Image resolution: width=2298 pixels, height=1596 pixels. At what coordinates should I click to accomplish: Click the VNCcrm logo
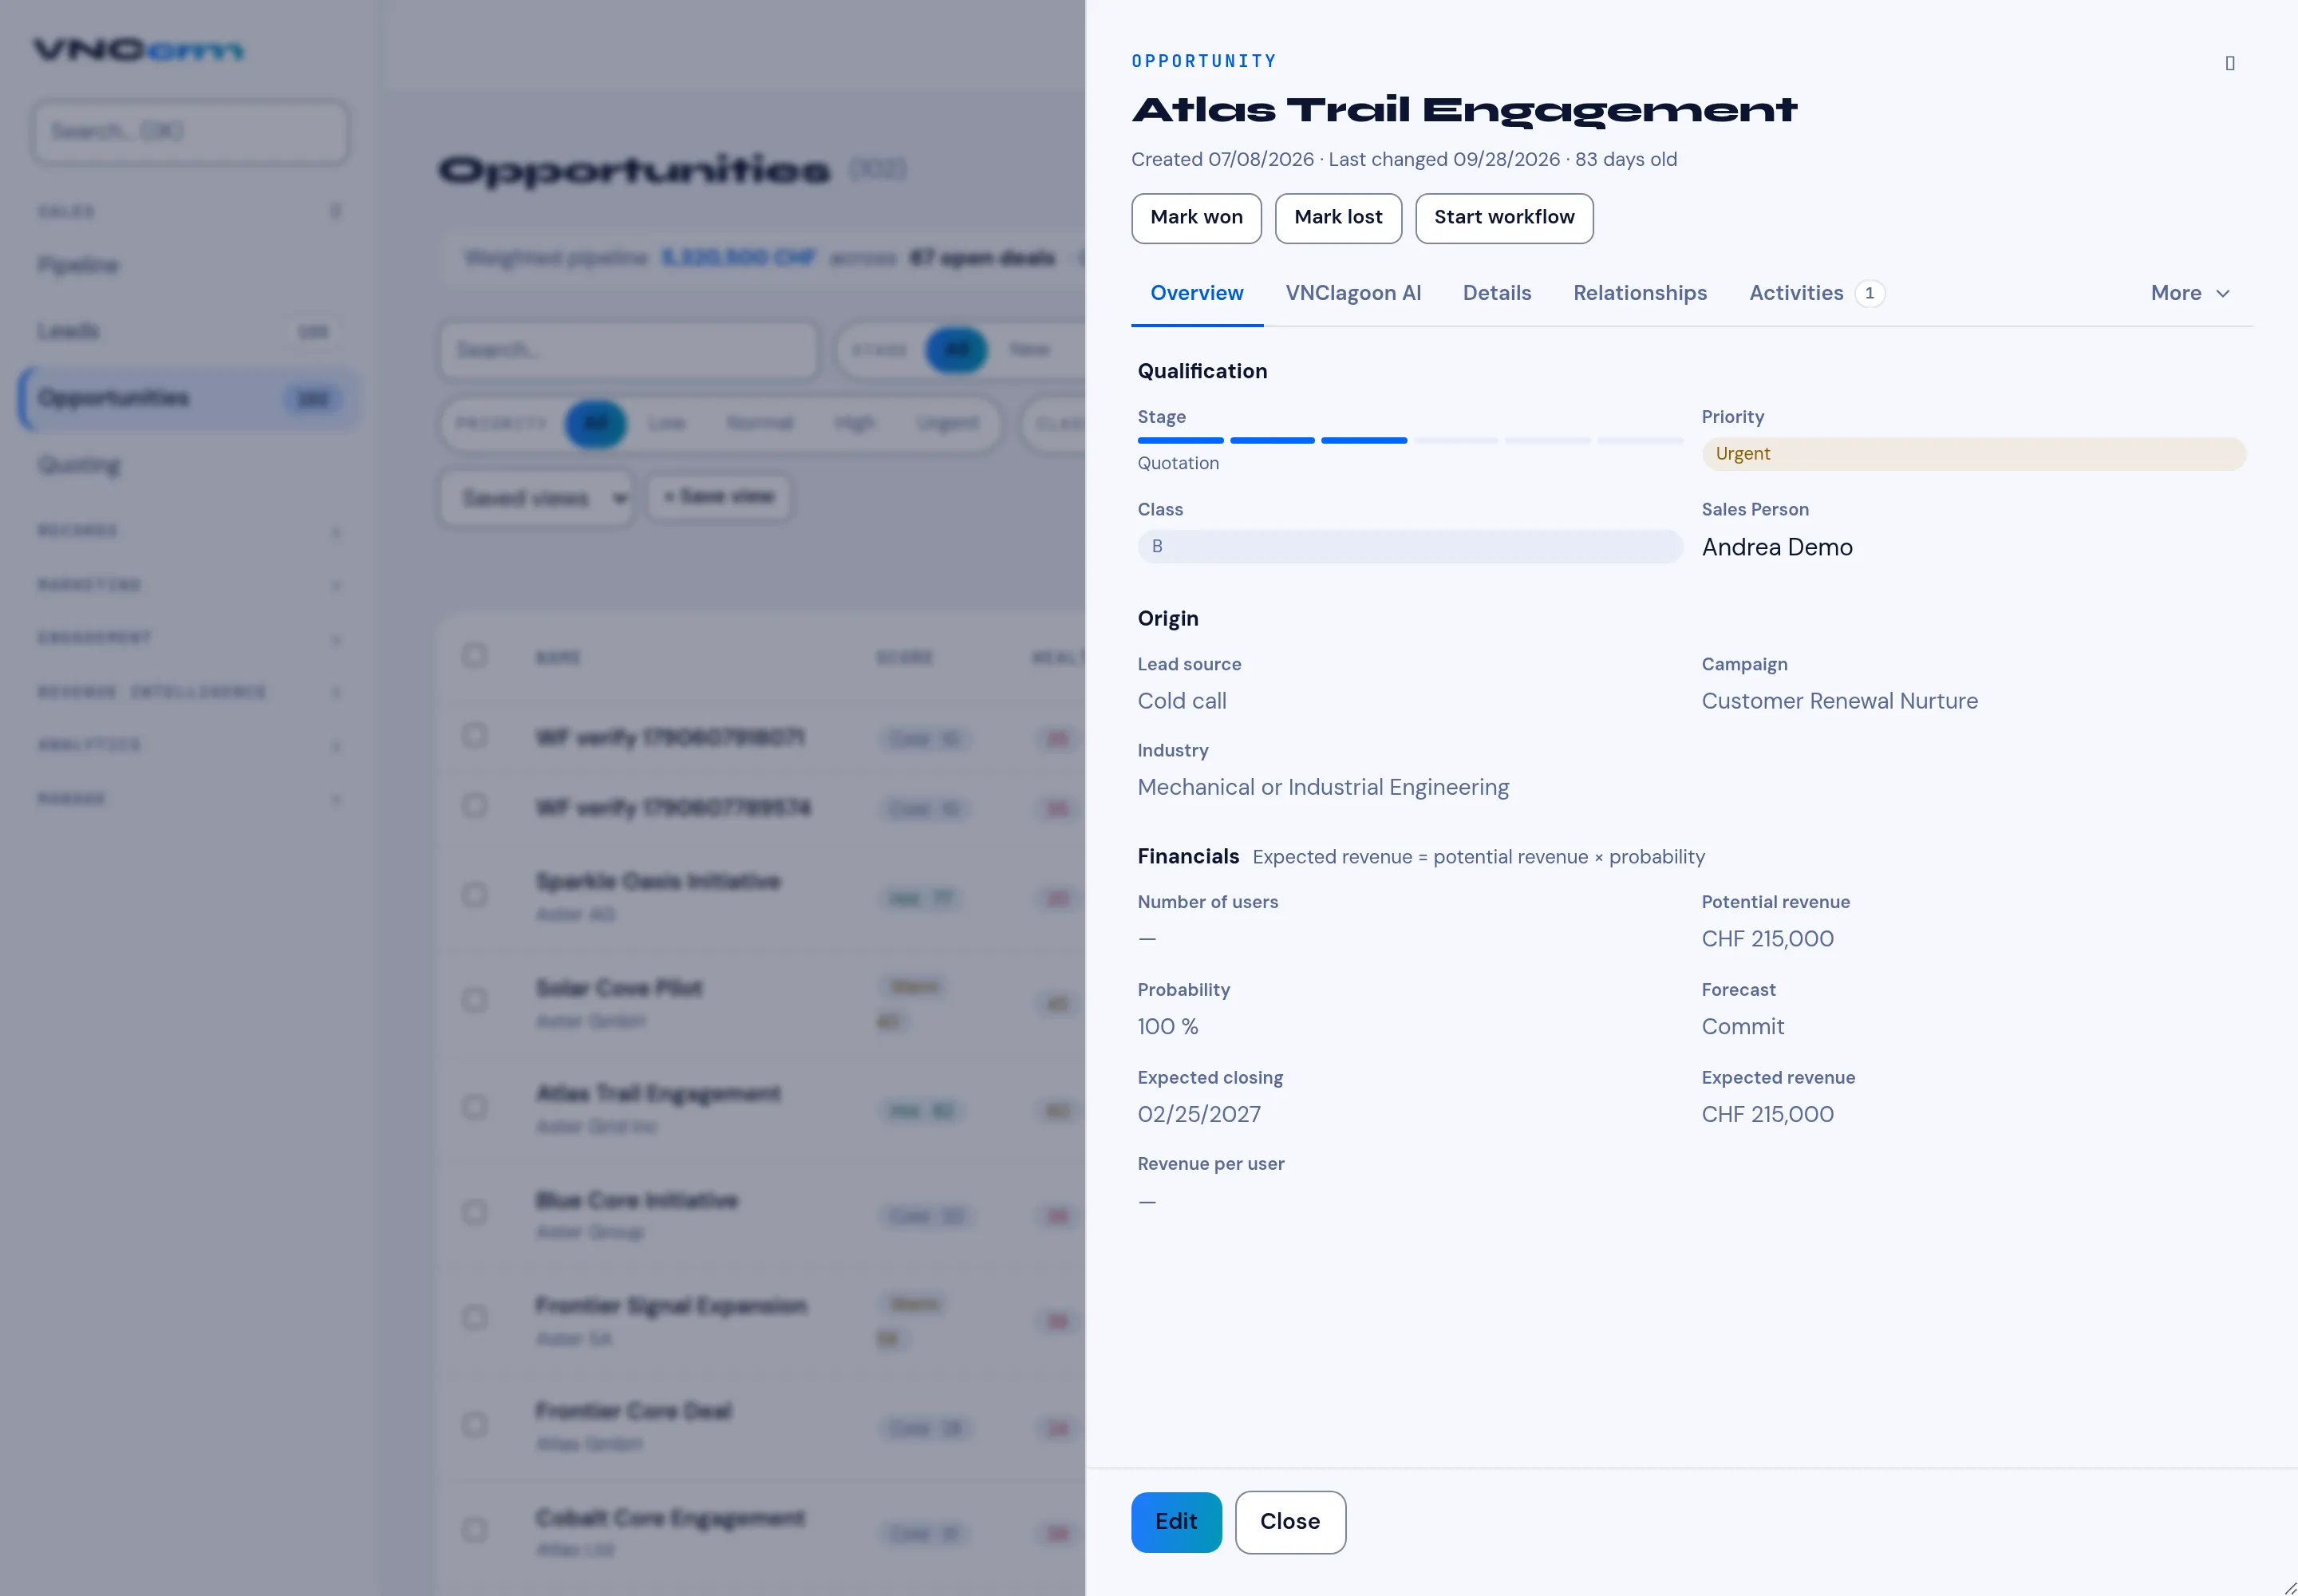[138, 50]
